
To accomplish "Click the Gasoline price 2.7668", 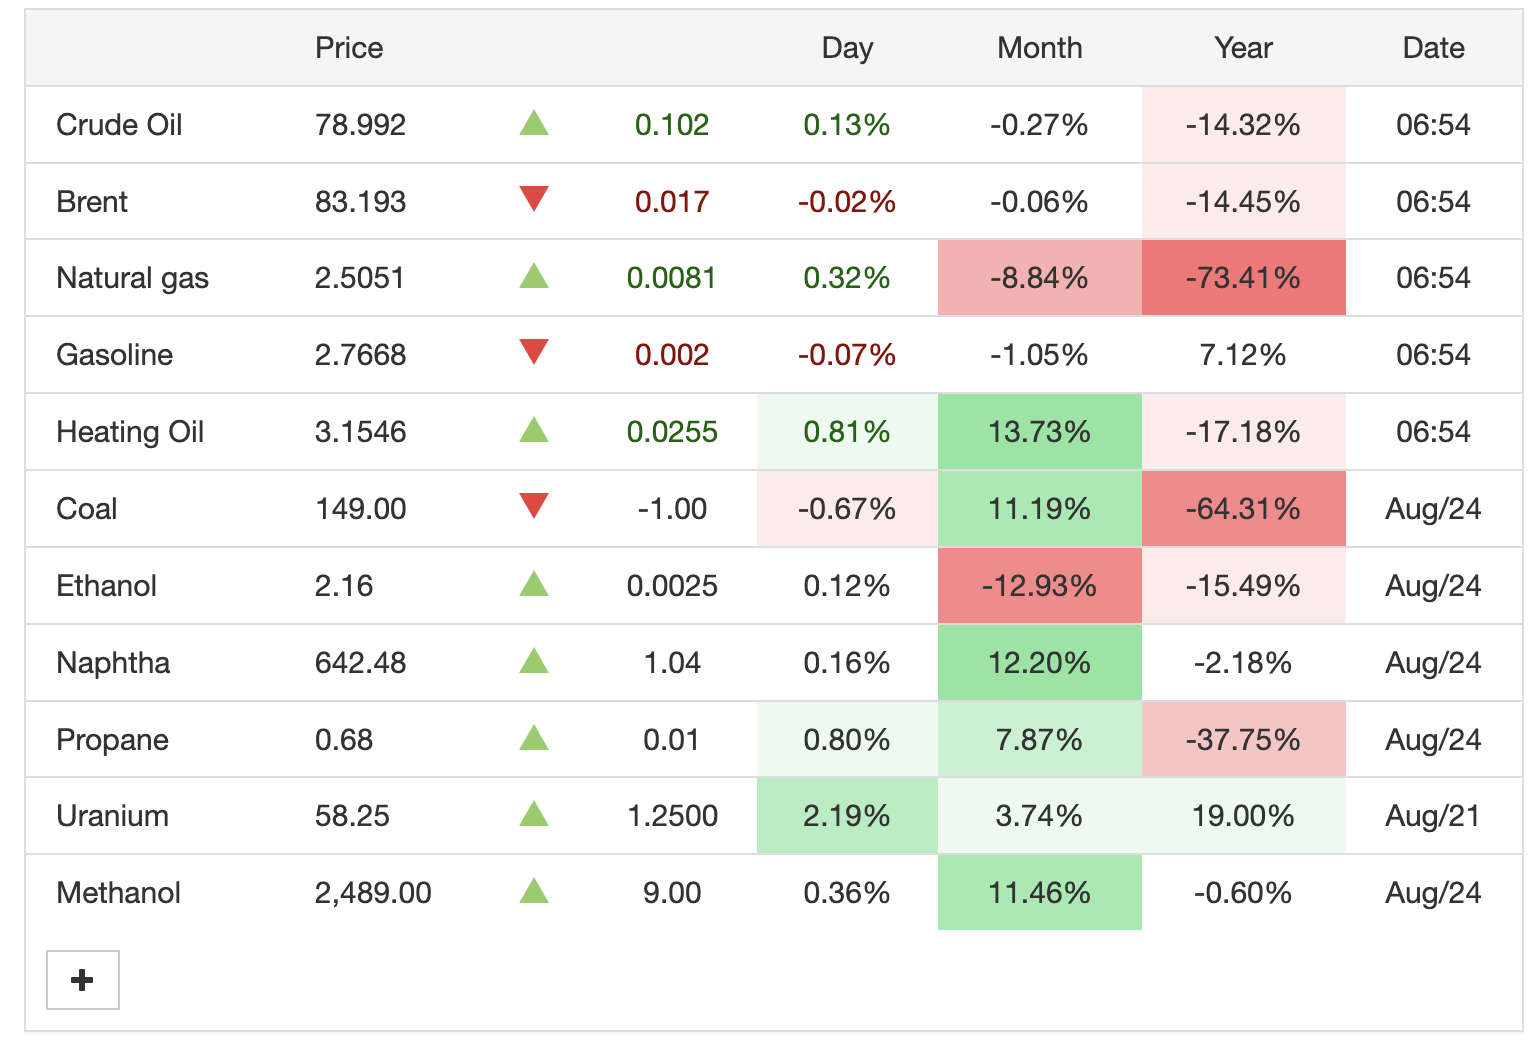I will click(360, 355).
